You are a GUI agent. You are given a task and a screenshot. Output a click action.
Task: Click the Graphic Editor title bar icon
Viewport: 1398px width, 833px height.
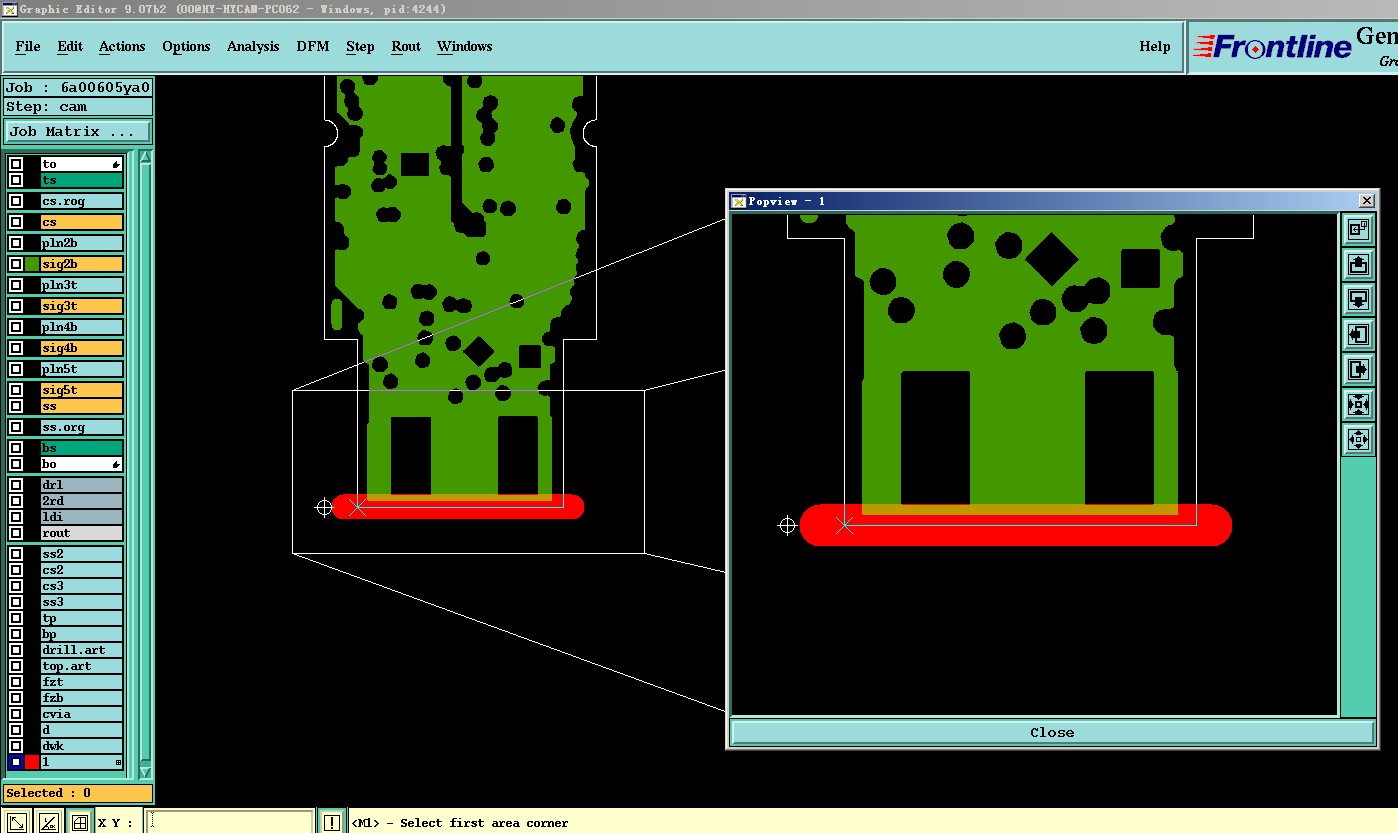[x=9, y=9]
